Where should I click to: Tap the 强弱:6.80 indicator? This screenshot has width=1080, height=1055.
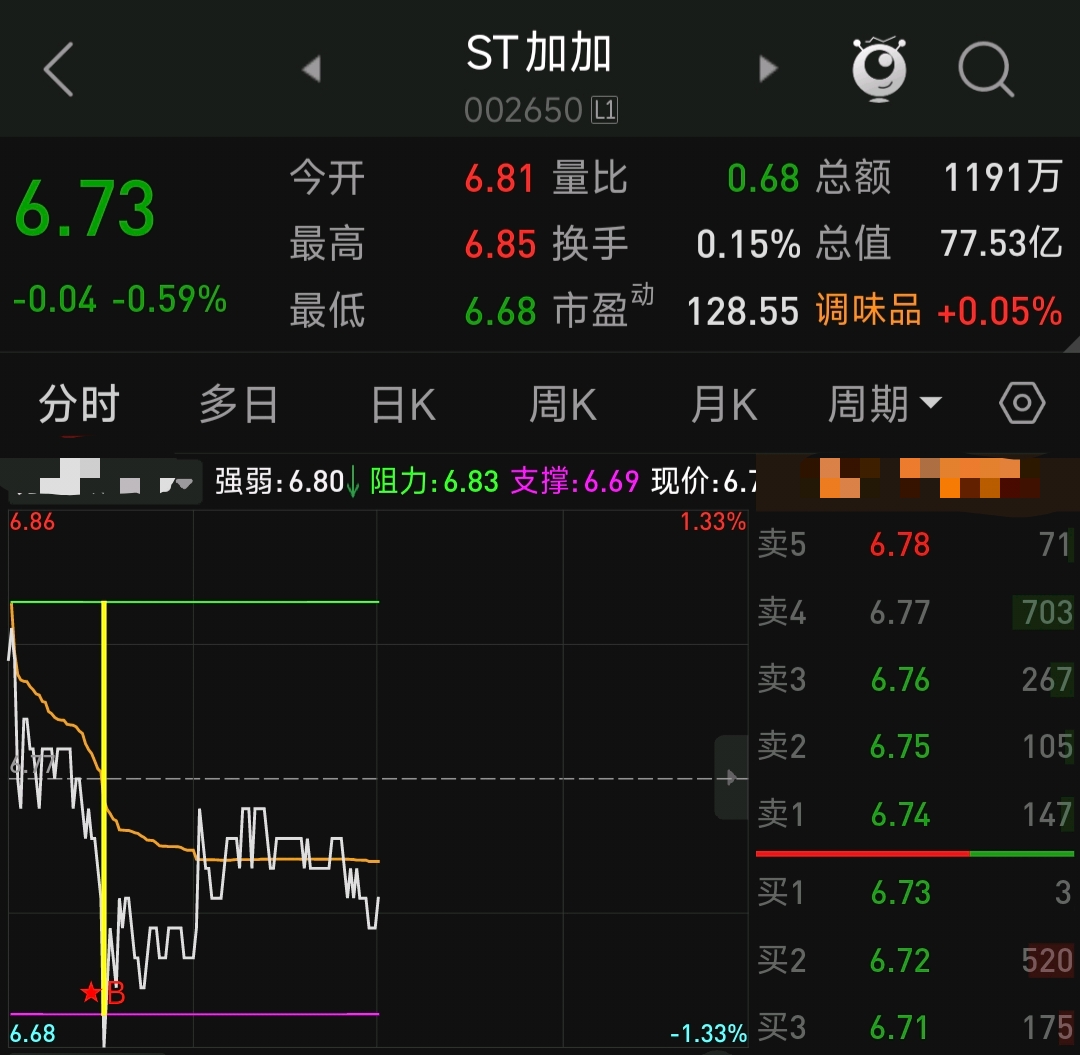coord(287,481)
